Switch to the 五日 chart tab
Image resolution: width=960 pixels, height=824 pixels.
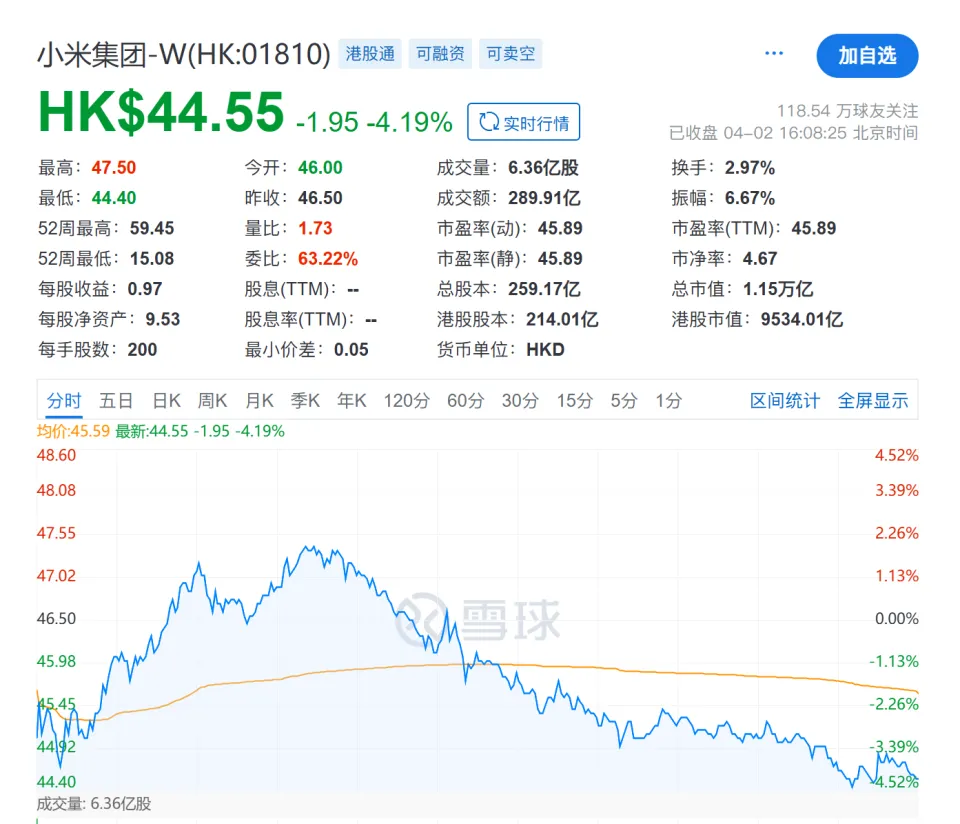click(x=116, y=401)
